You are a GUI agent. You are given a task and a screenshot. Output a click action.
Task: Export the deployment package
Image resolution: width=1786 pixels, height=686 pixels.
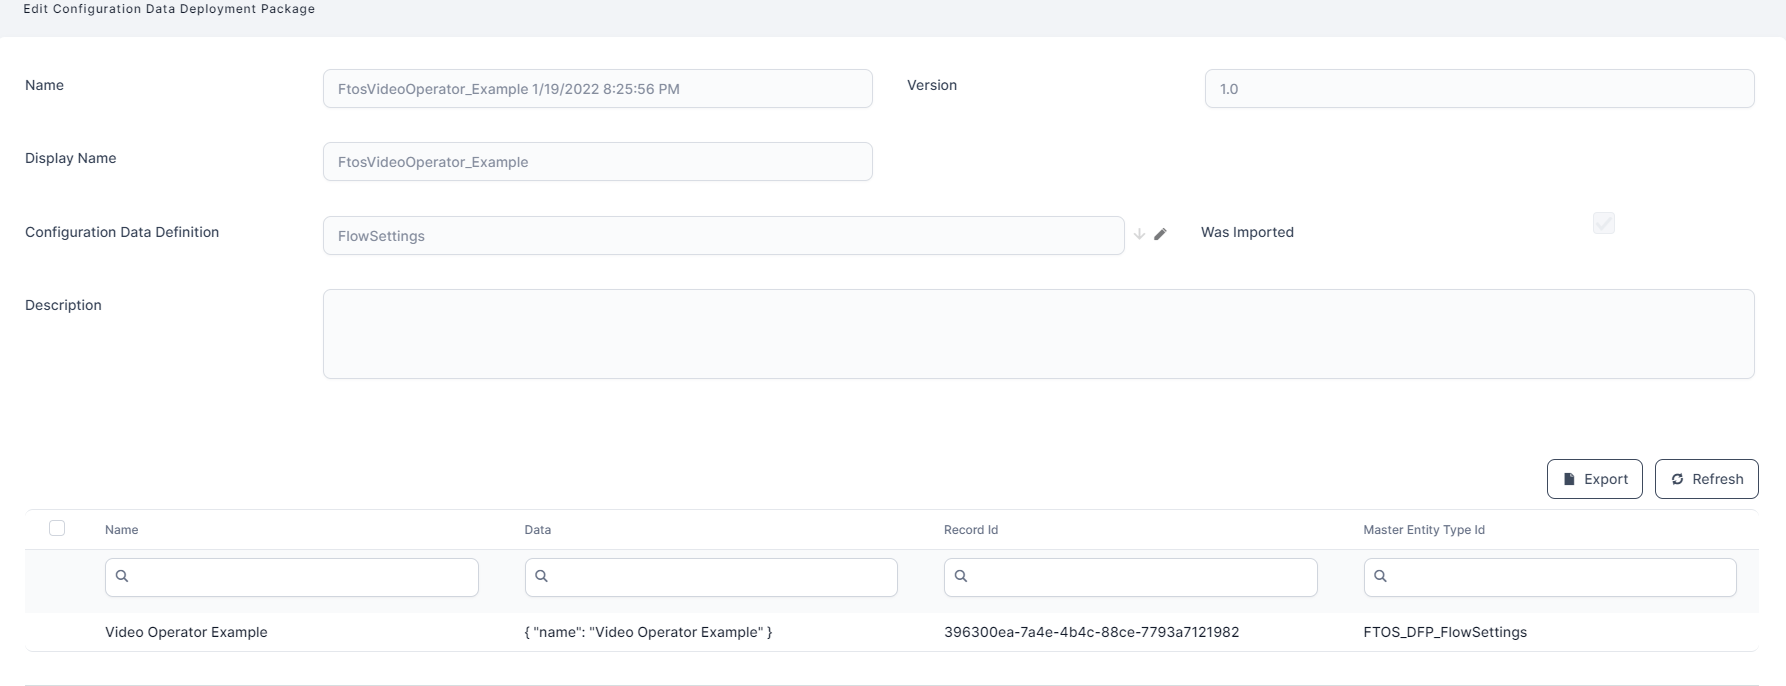[x=1594, y=479]
